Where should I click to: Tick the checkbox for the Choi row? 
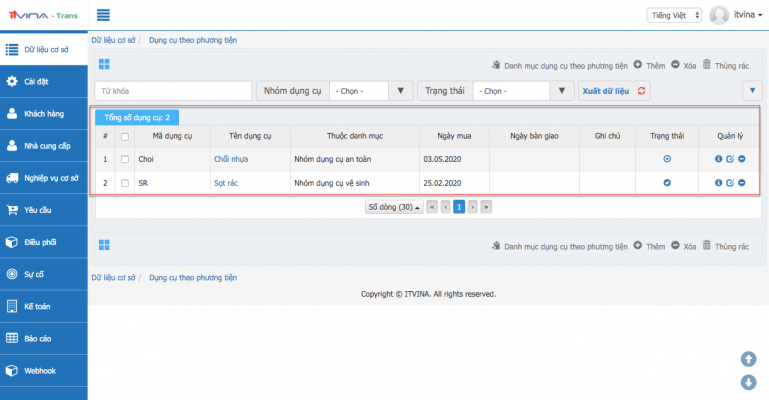[125, 159]
